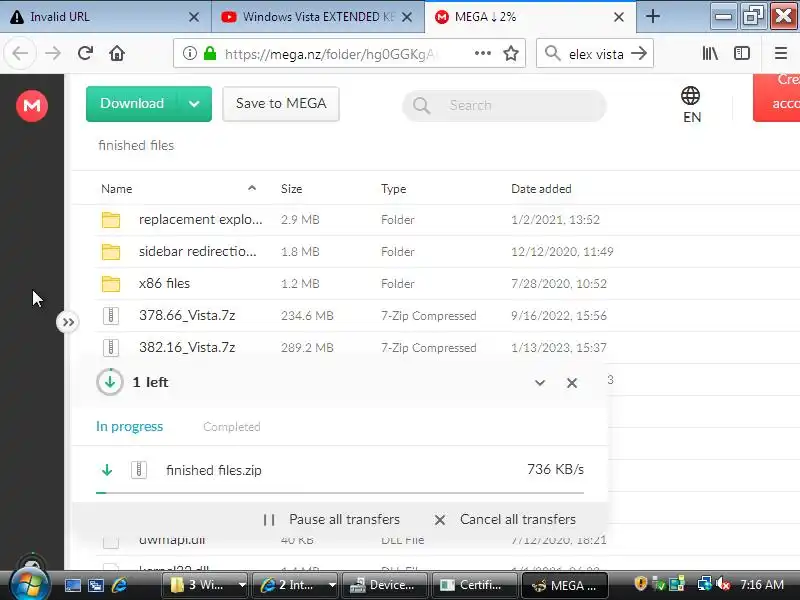
Task: Open the Download options dropdown arrow
Action: [194, 104]
